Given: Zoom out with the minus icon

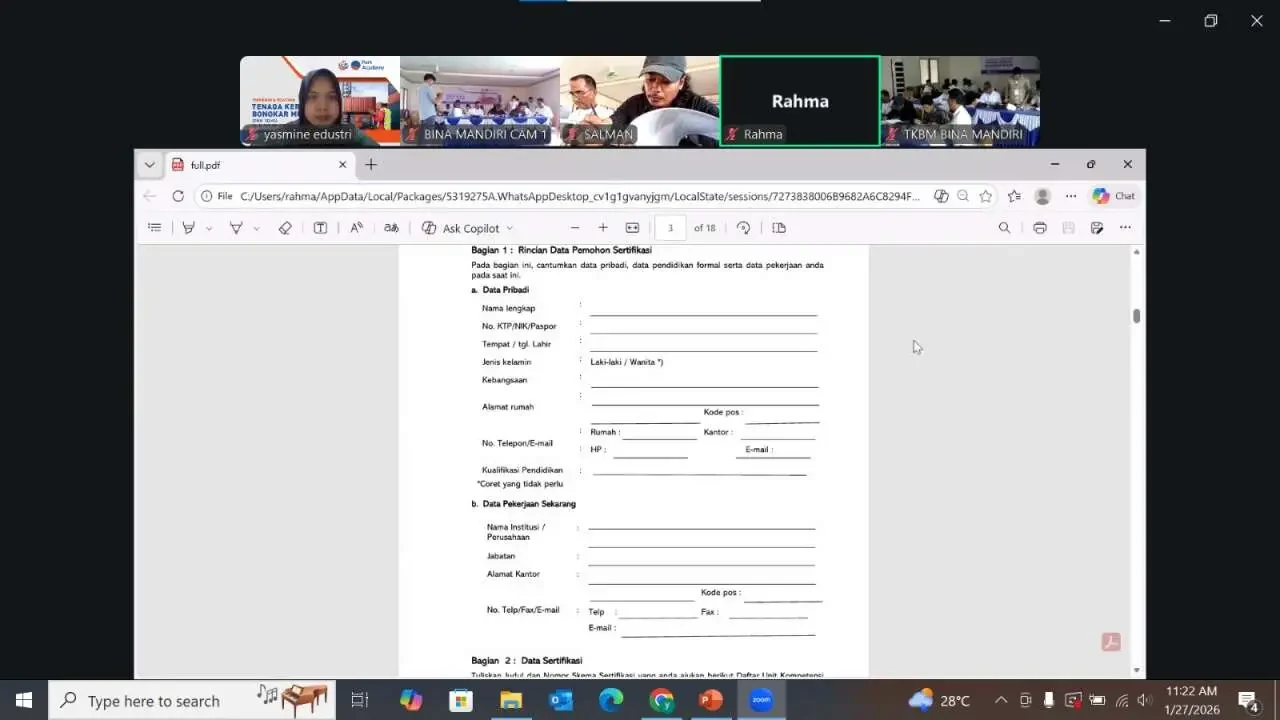Looking at the screenshot, I should pos(574,228).
